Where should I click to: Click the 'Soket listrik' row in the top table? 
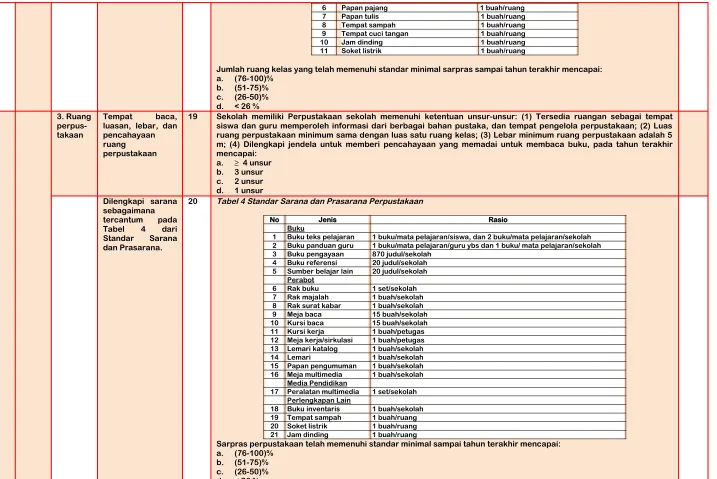pyautogui.click(x=445, y=51)
